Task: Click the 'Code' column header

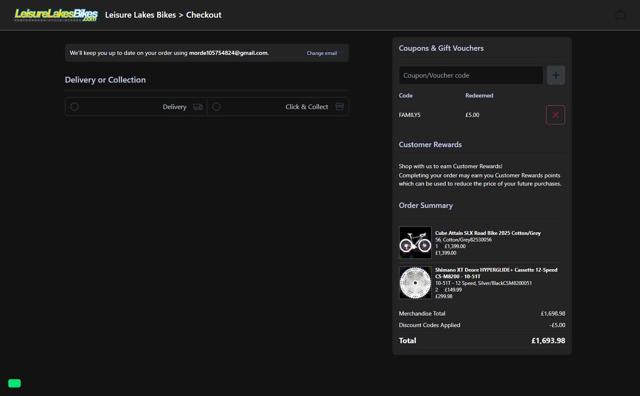Action: click(x=406, y=96)
